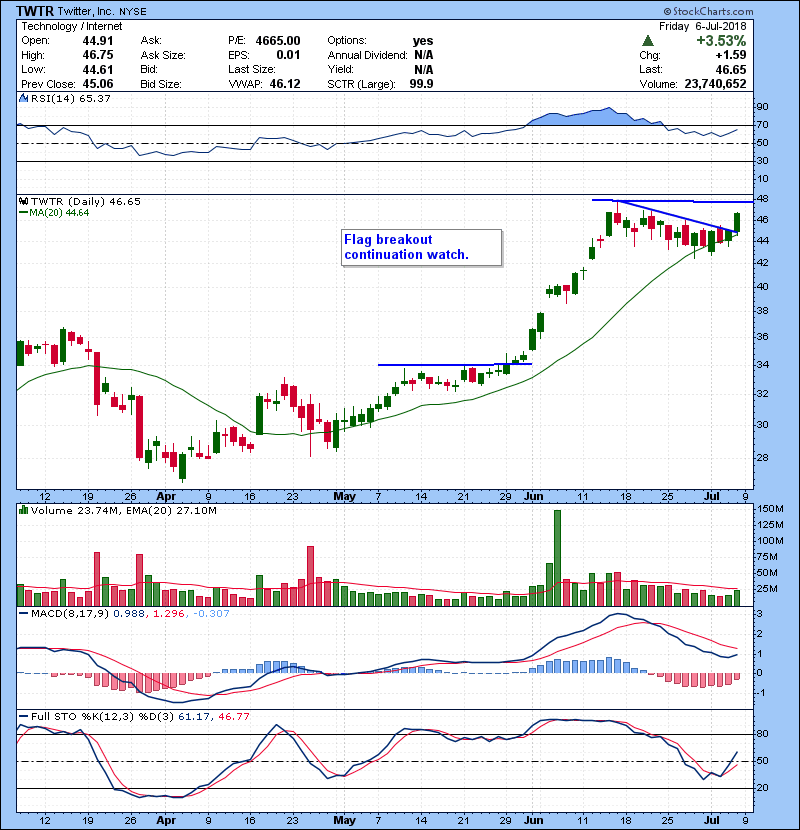
Task: Click the 'Technology / Internet' sector label
Action: (x=71, y=26)
